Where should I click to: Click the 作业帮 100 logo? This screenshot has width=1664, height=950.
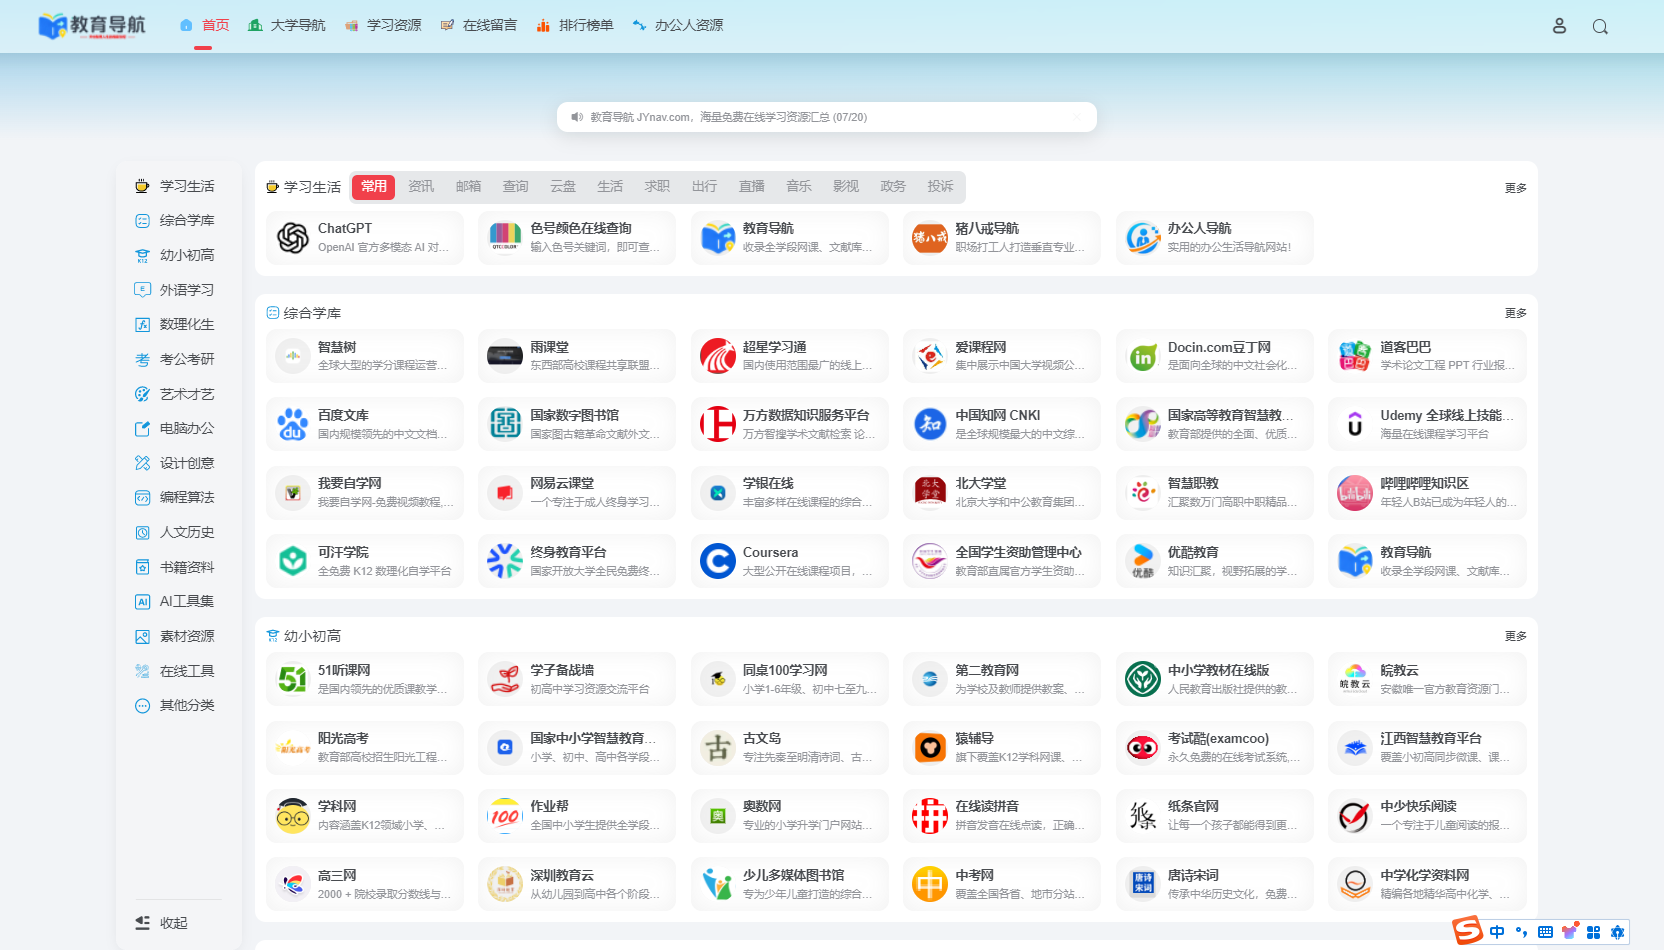(x=505, y=816)
